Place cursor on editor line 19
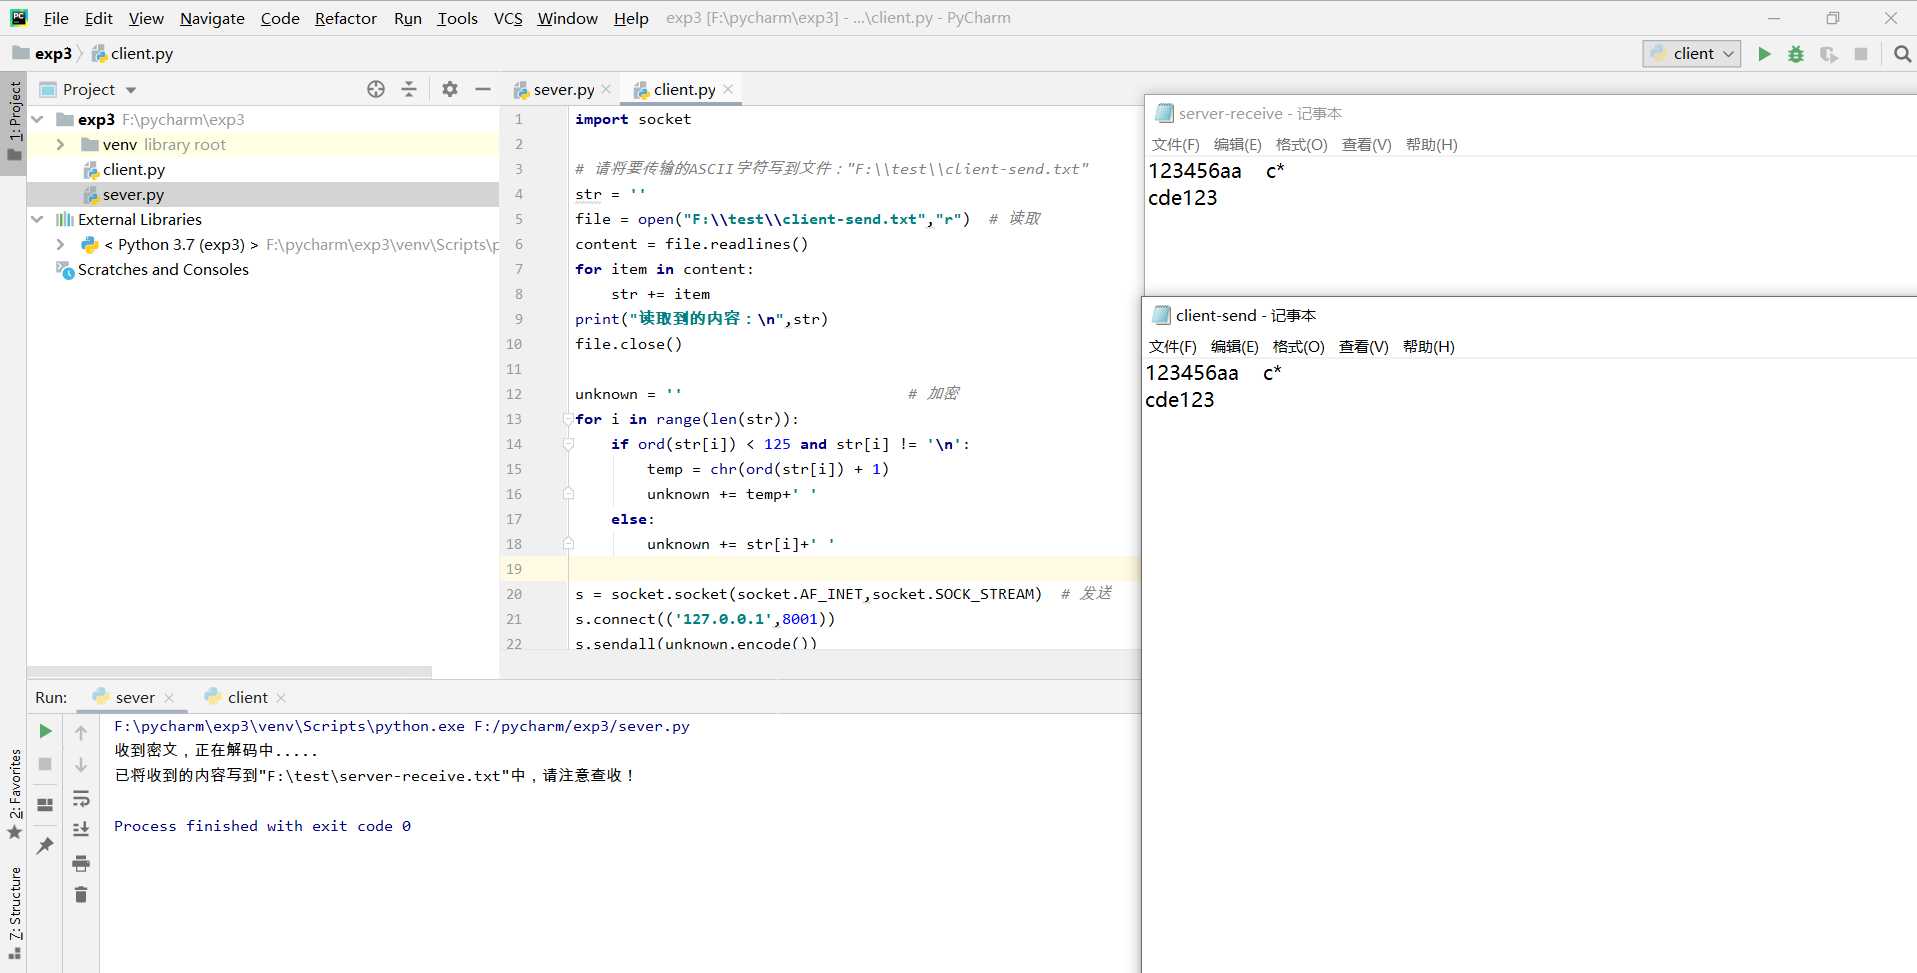Viewport: 1917px width, 973px height. [x=855, y=569]
